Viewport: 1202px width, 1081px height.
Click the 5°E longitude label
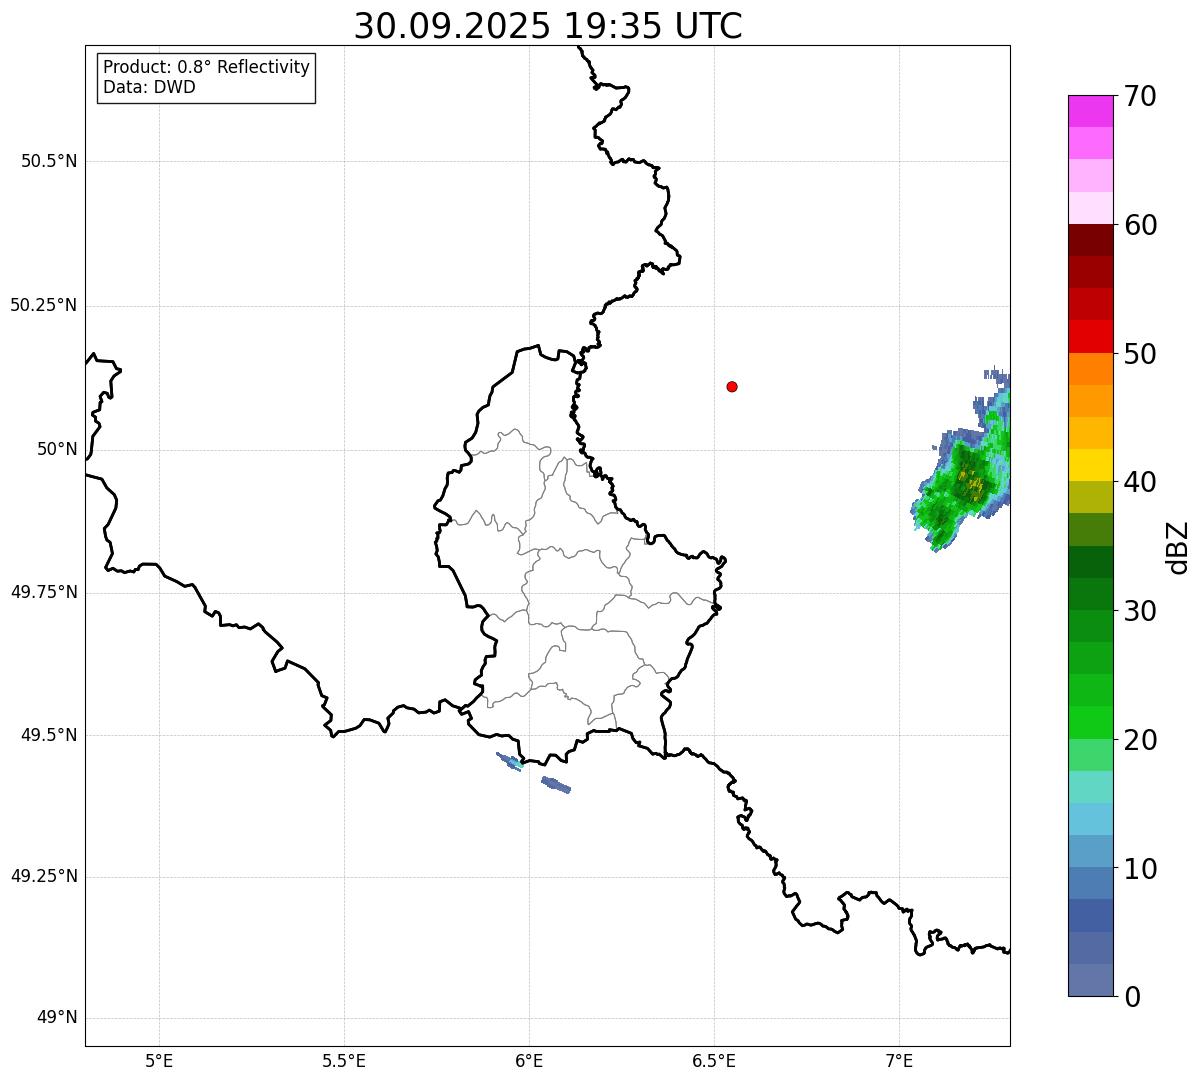tap(159, 1060)
